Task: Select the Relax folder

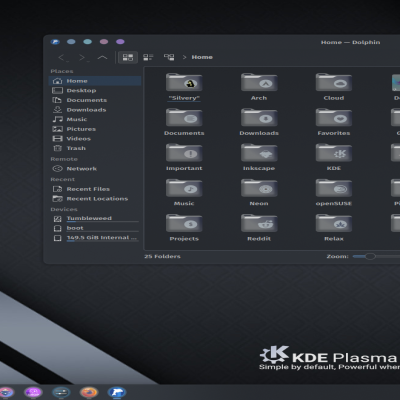Action: (334, 228)
